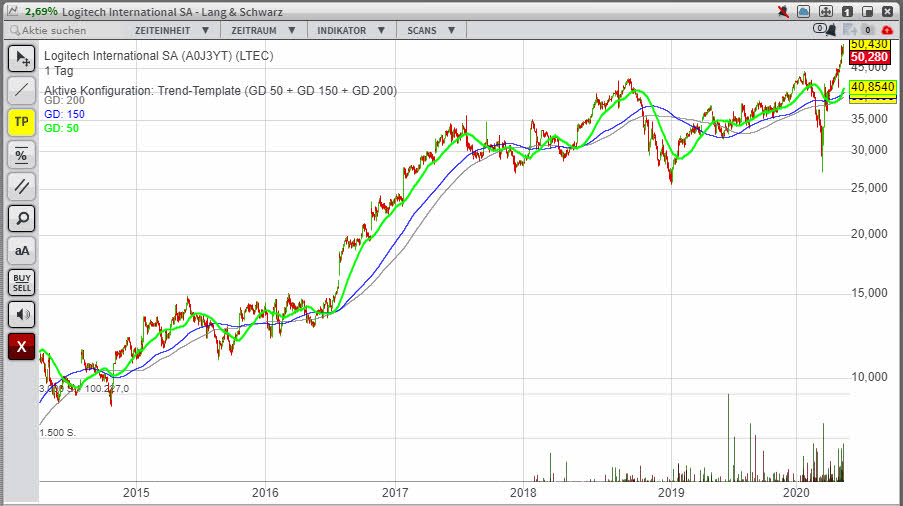Click the red 50,280 current price label

click(x=869, y=57)
